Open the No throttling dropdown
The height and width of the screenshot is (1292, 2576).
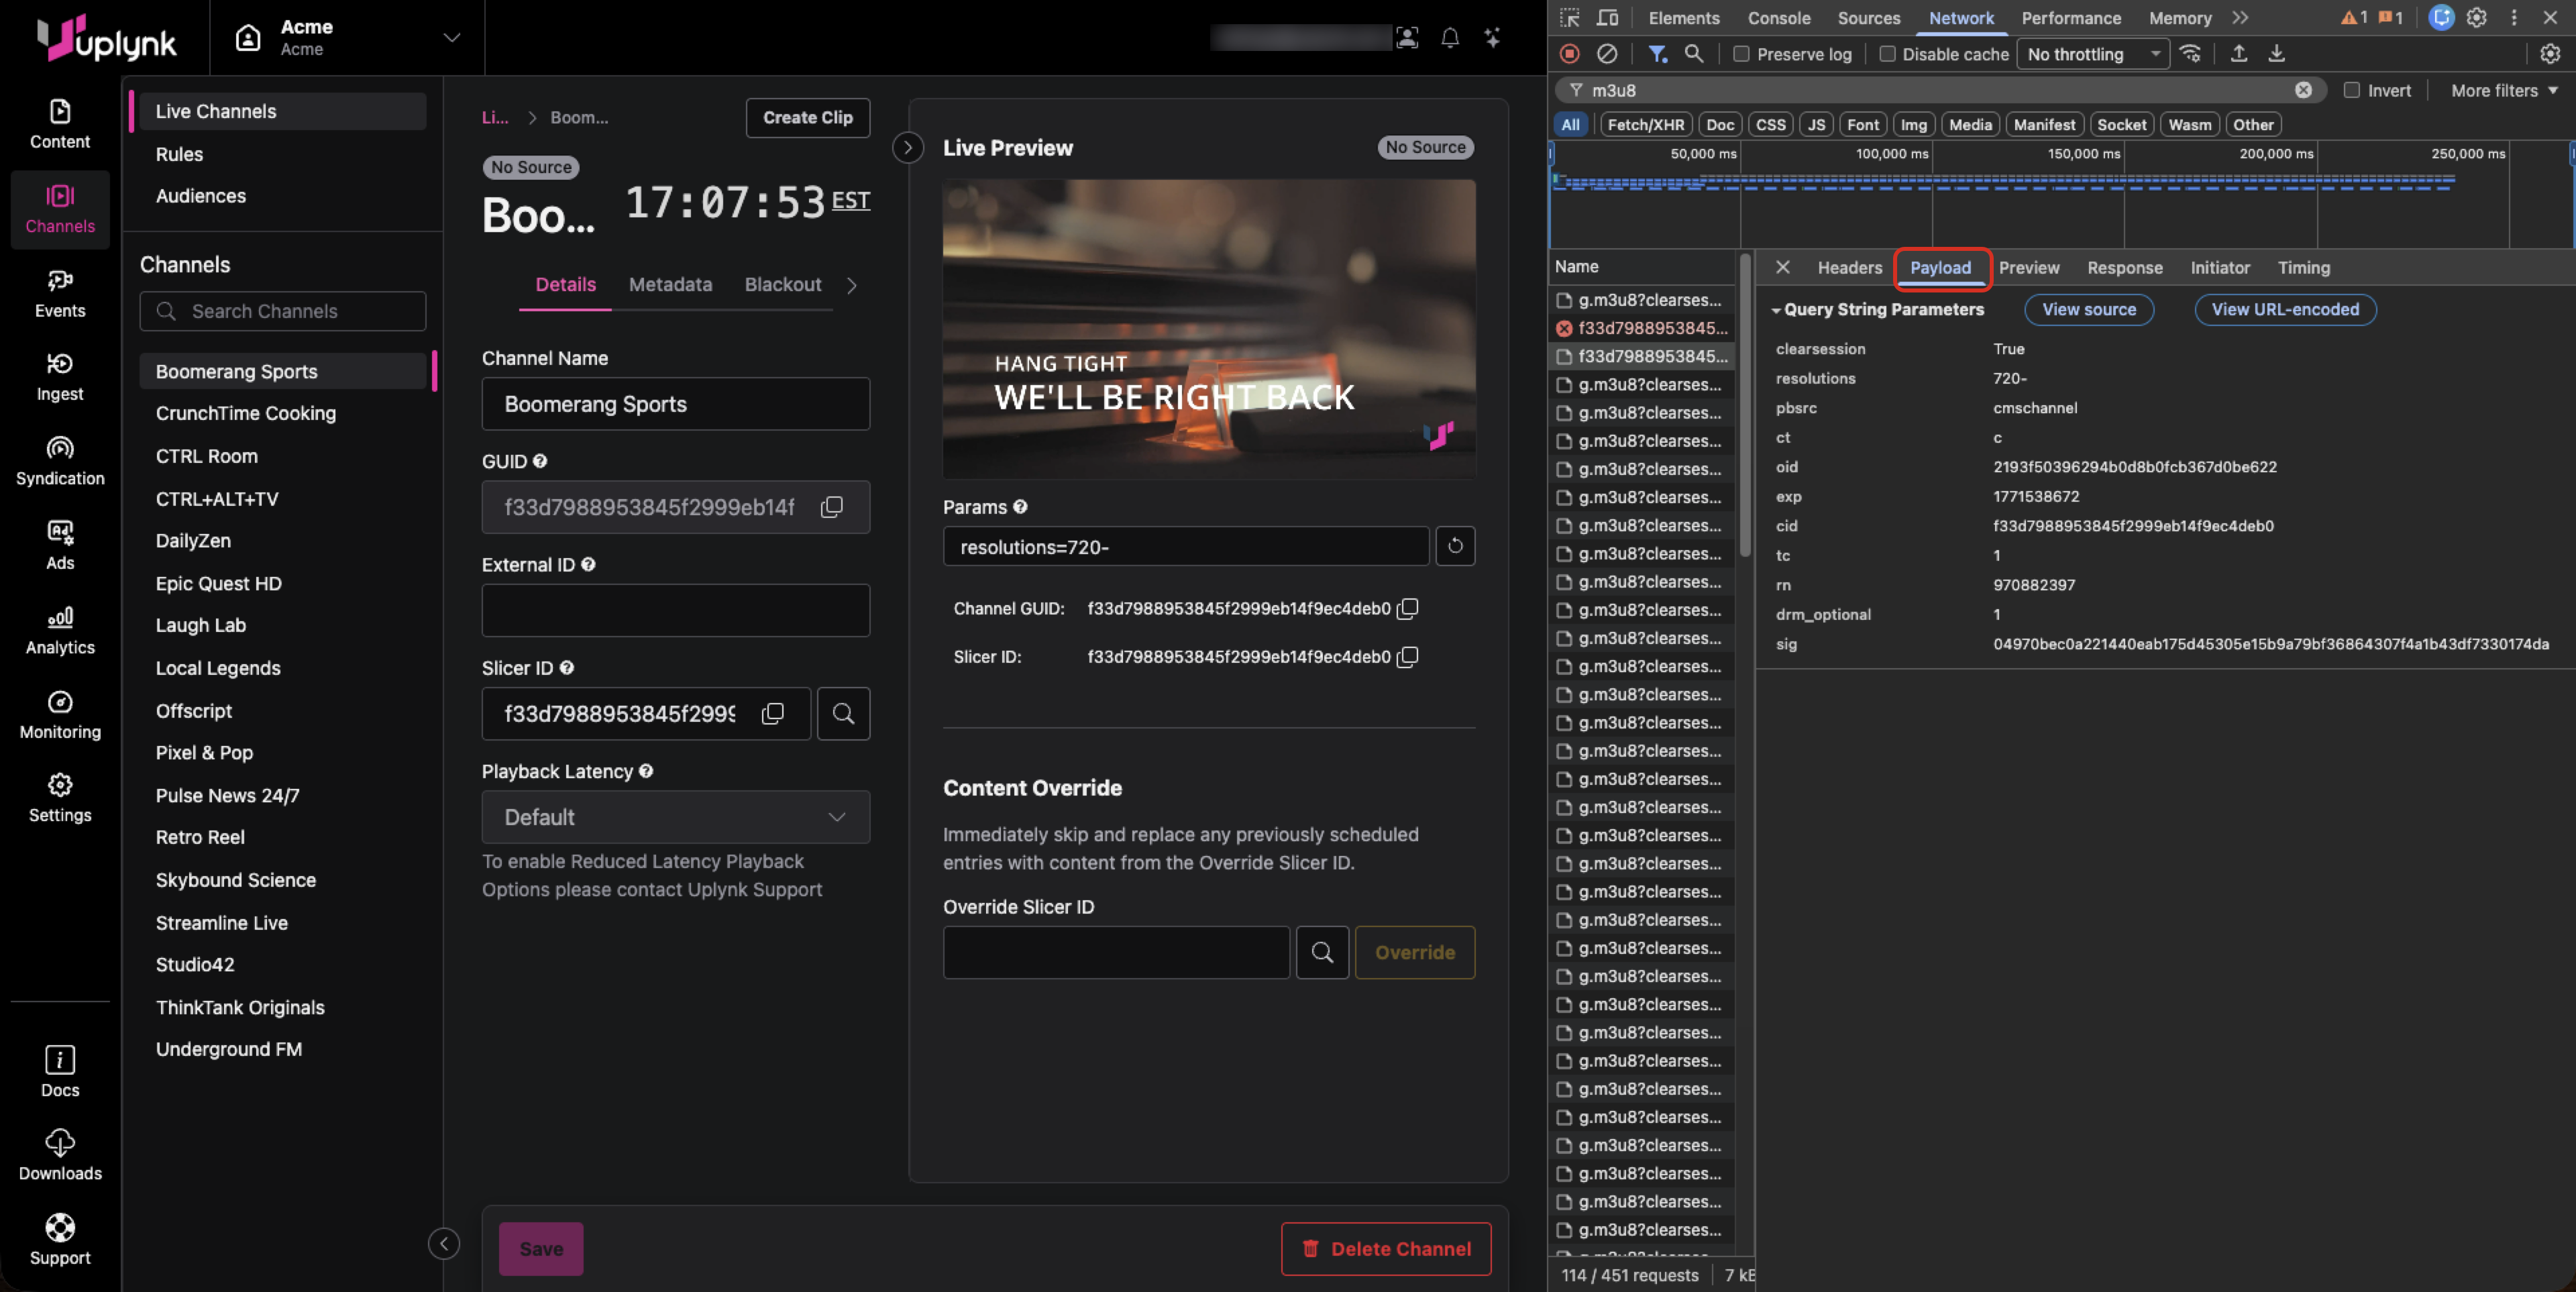pos(2092,54)
